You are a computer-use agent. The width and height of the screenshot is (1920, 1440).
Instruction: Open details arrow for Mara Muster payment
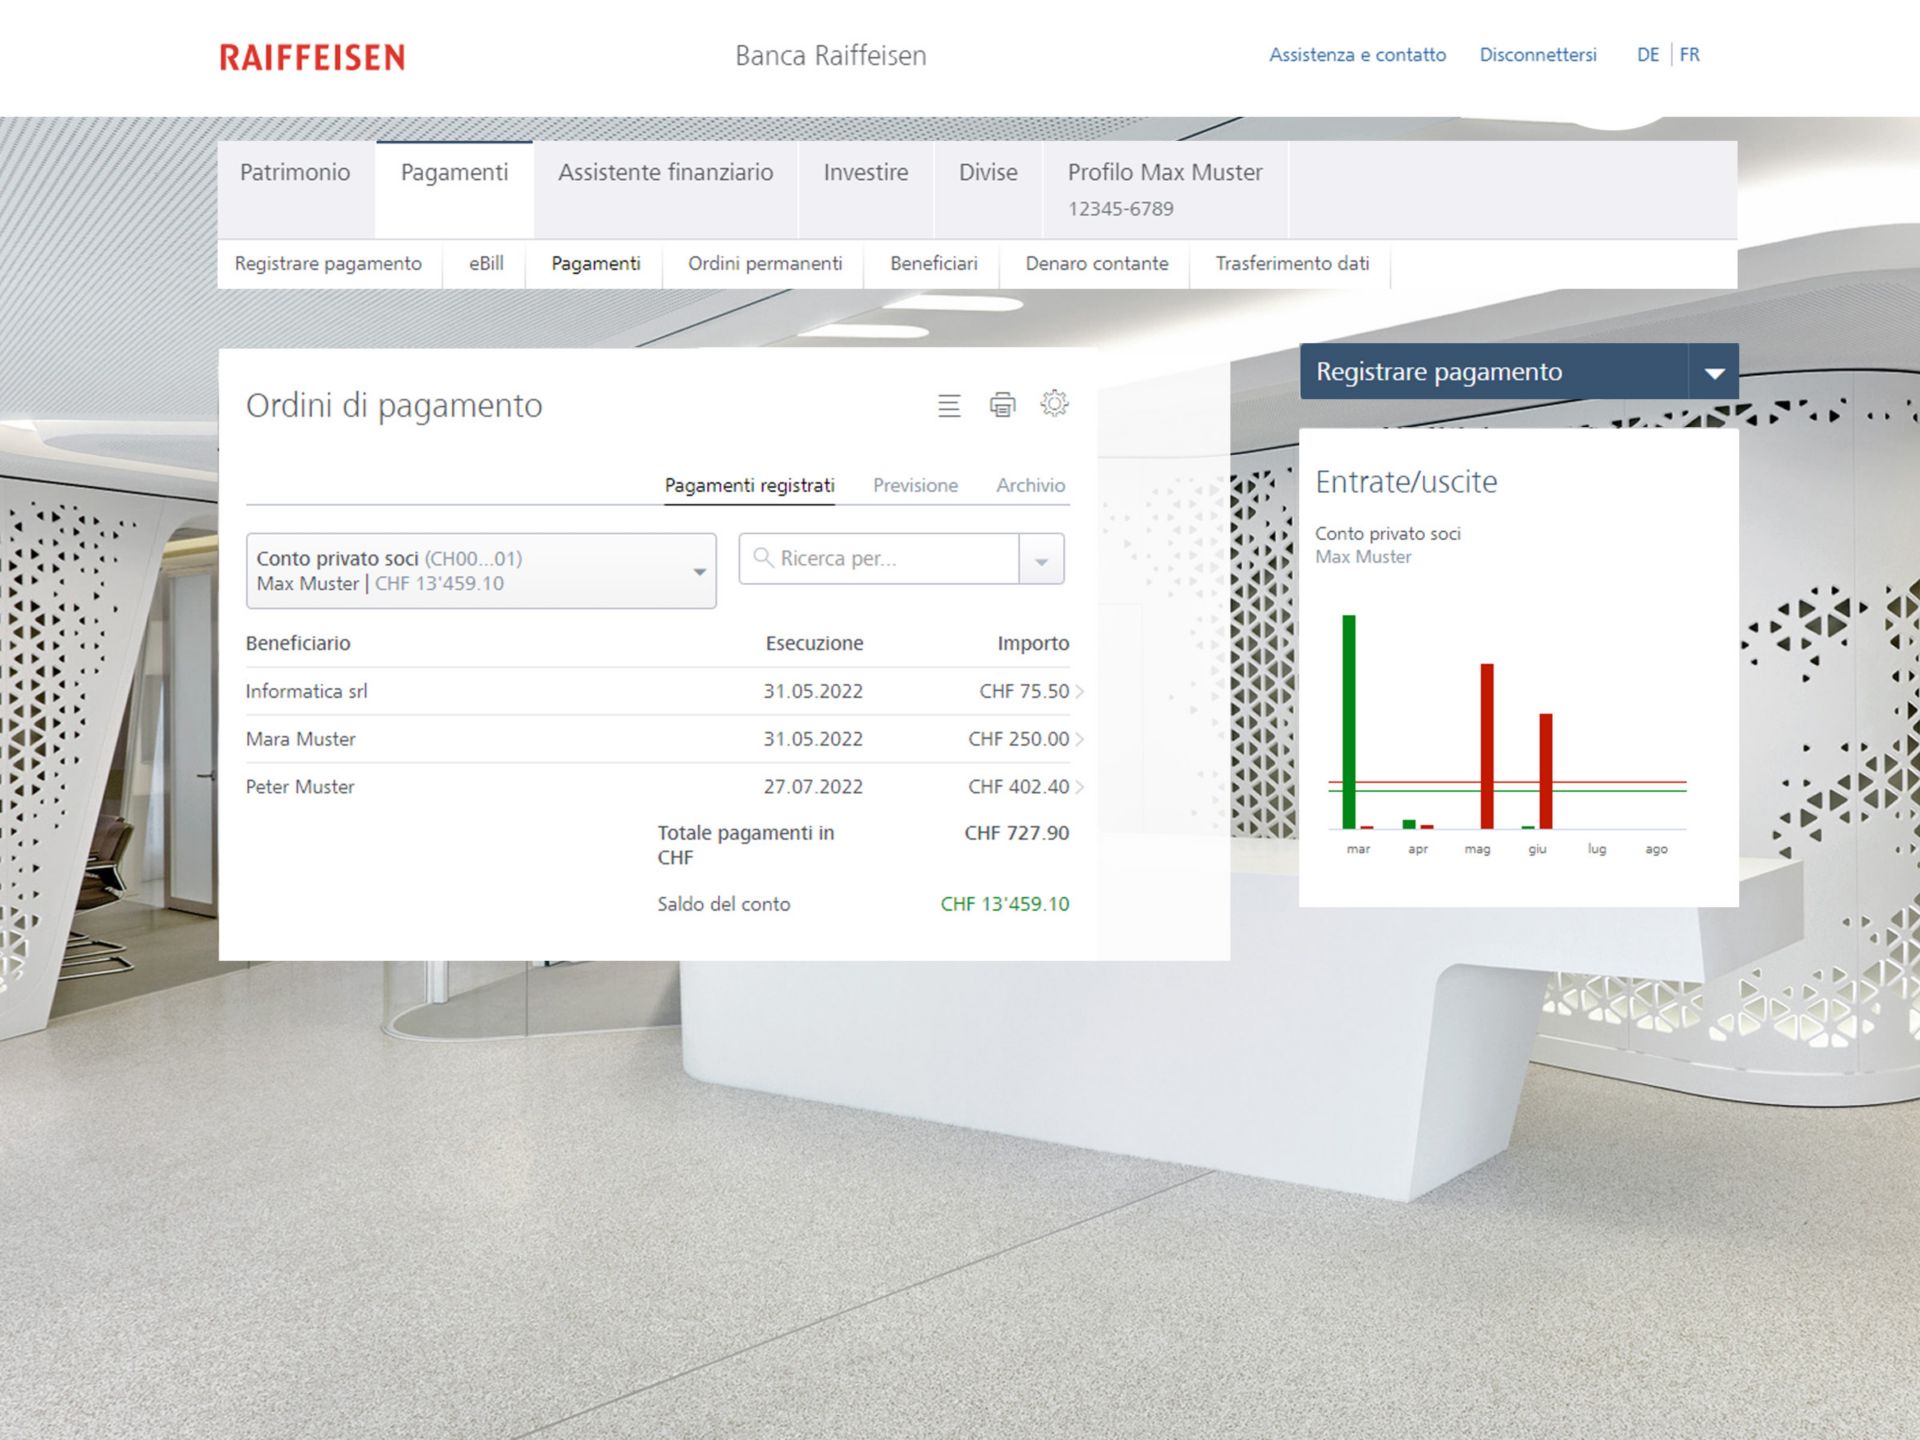[x=1080, y=739]
